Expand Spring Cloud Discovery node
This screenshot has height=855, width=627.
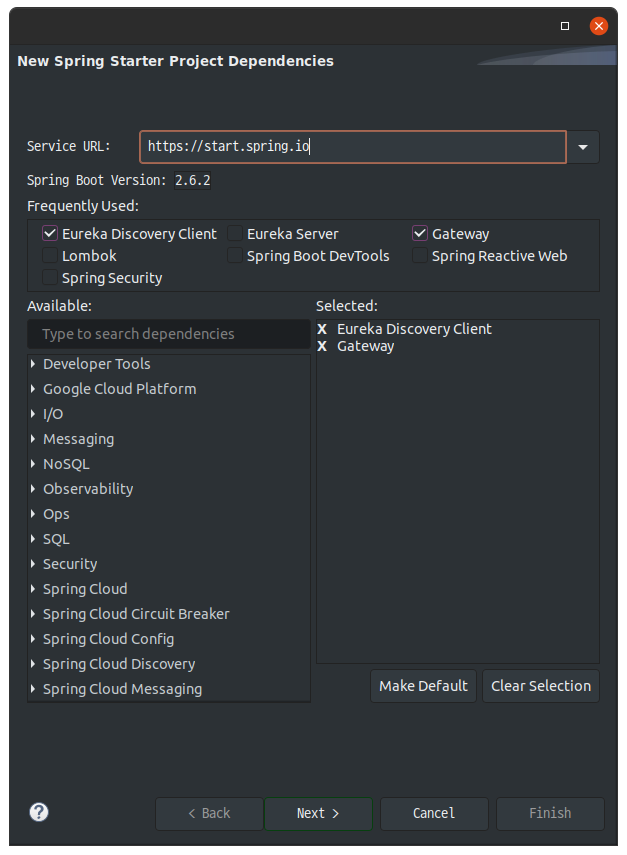coord(33,664)
